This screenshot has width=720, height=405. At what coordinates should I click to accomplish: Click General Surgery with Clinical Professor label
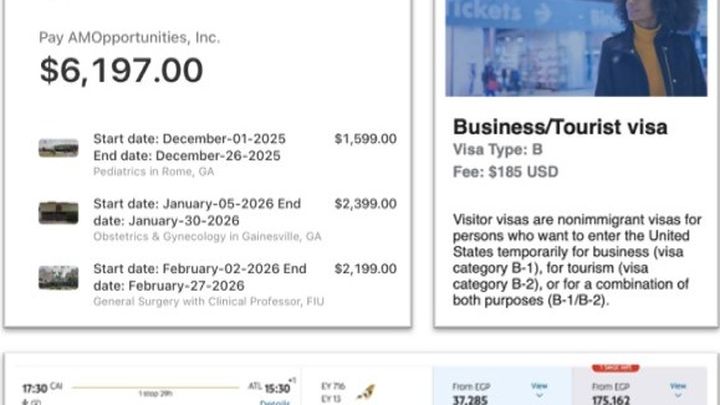[x=208, y=301]
